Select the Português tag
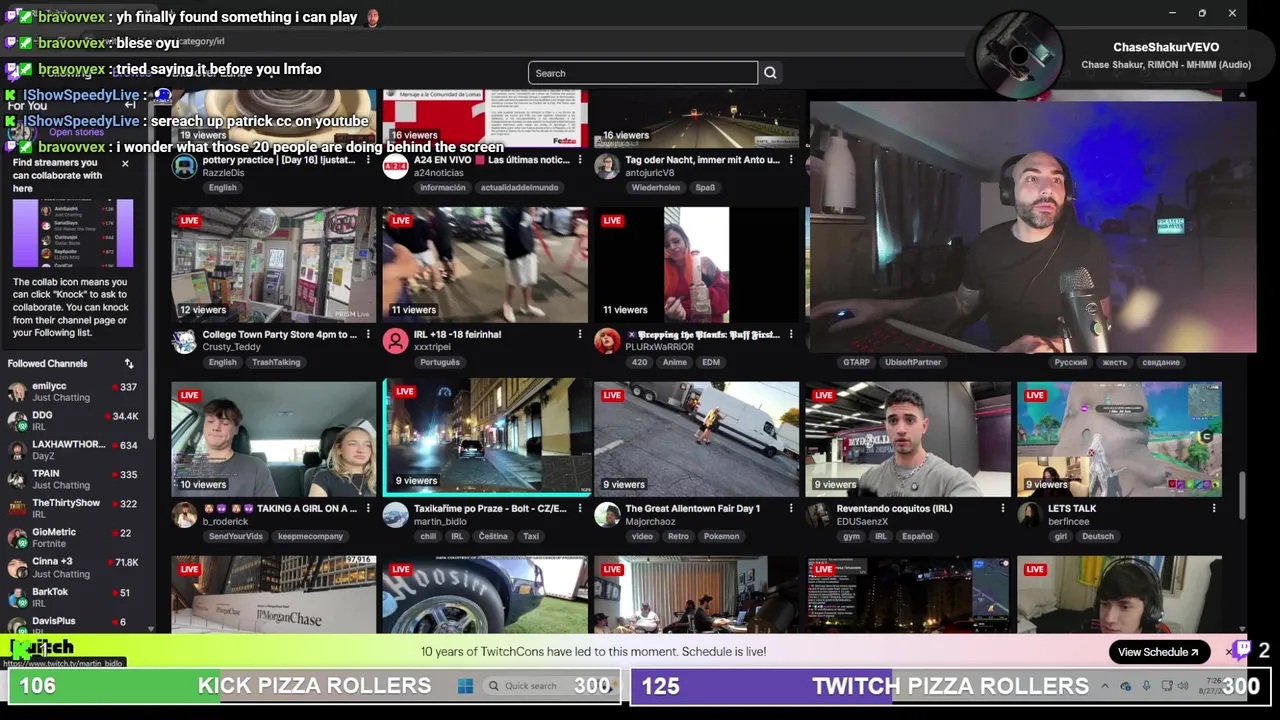1280x720 pixels. coord(440,362)
